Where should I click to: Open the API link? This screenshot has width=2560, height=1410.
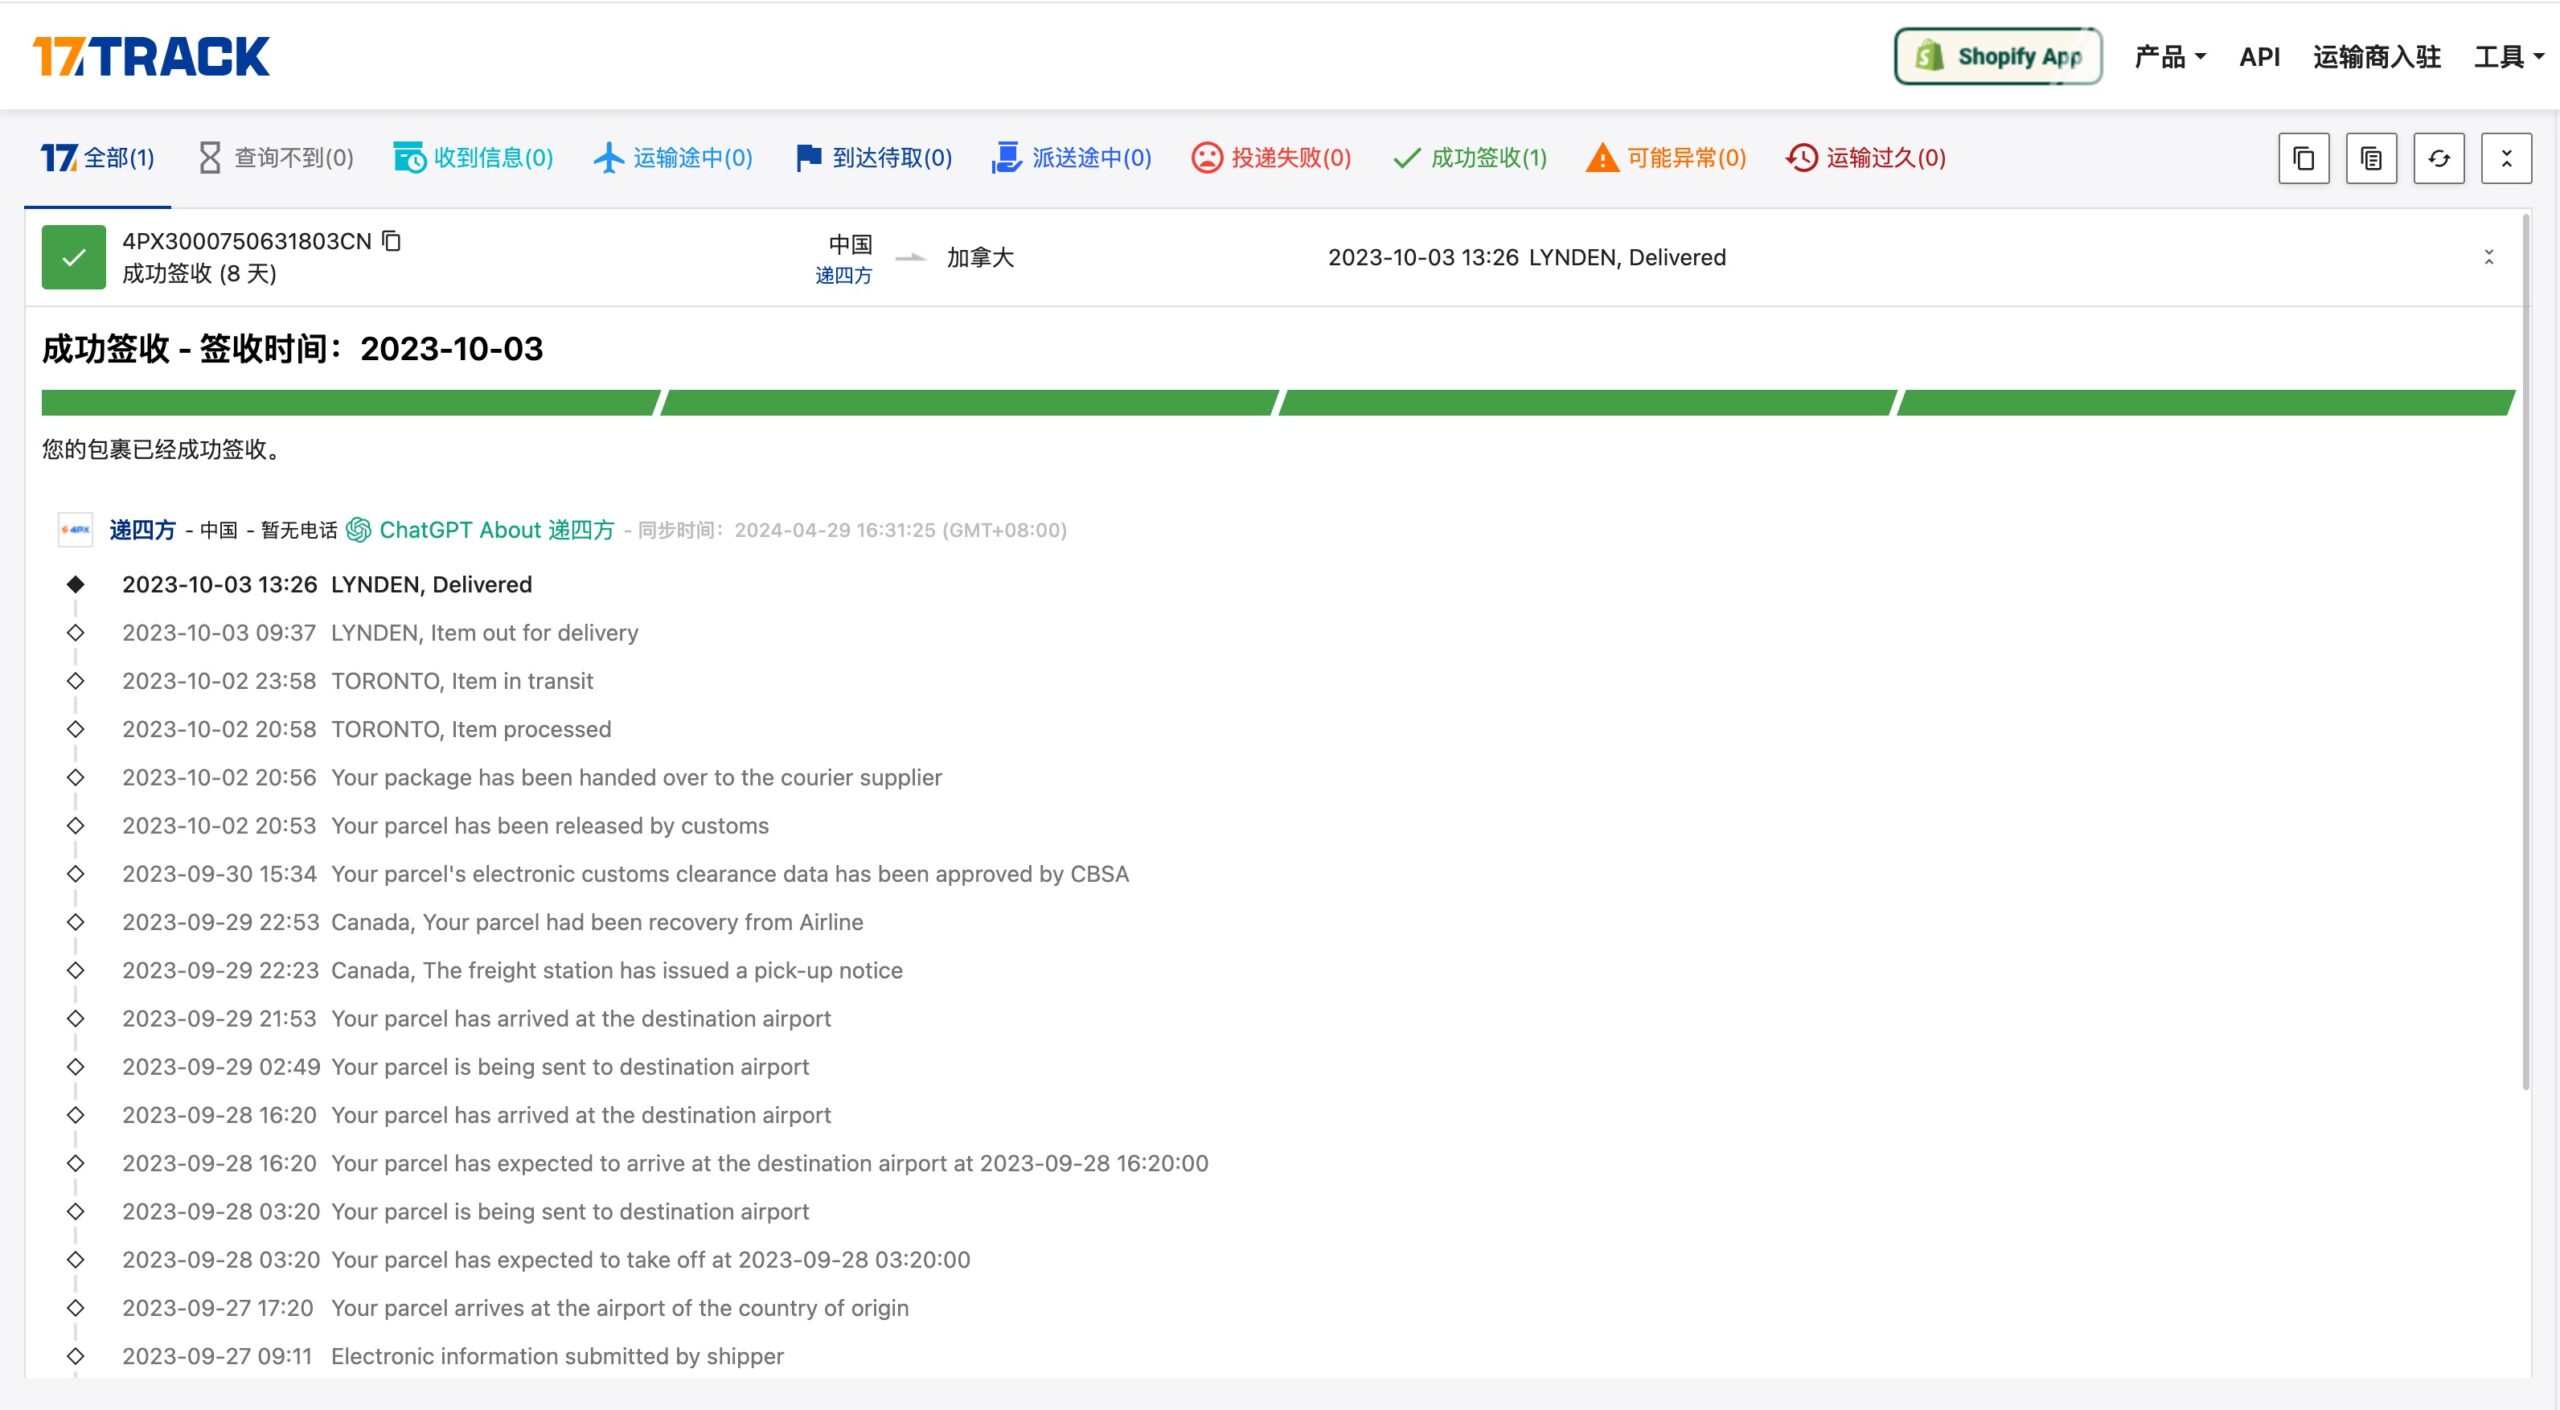2259,57
